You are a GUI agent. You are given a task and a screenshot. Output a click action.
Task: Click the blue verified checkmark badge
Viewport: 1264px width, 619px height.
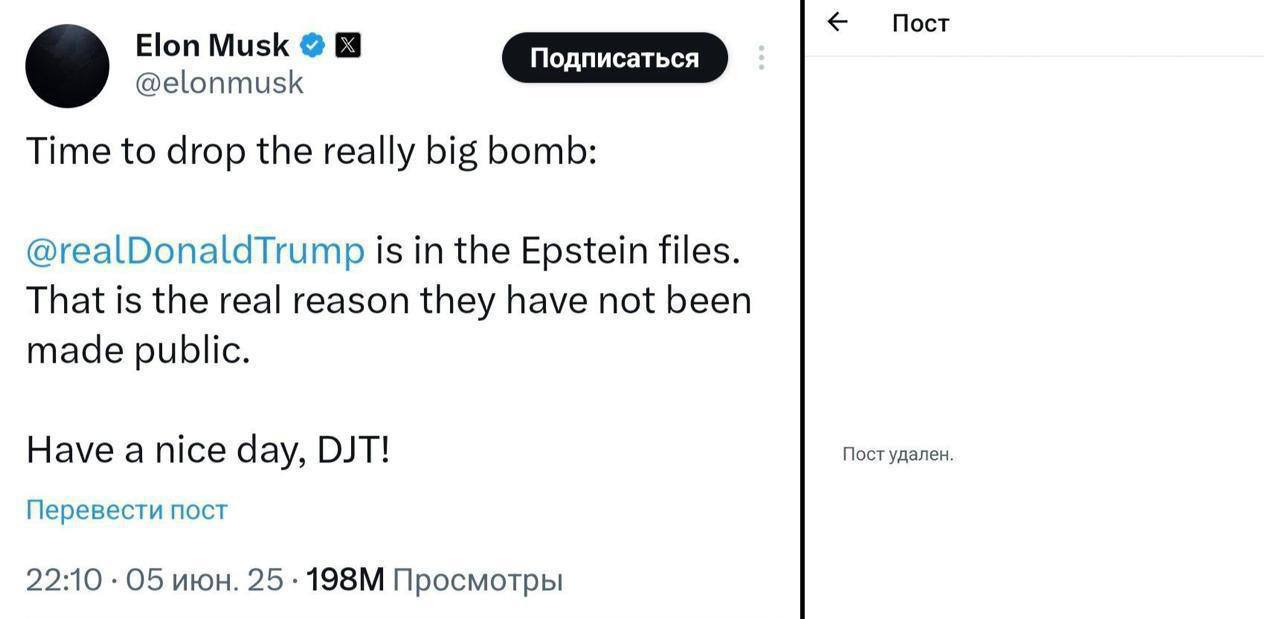coord(313,45)
